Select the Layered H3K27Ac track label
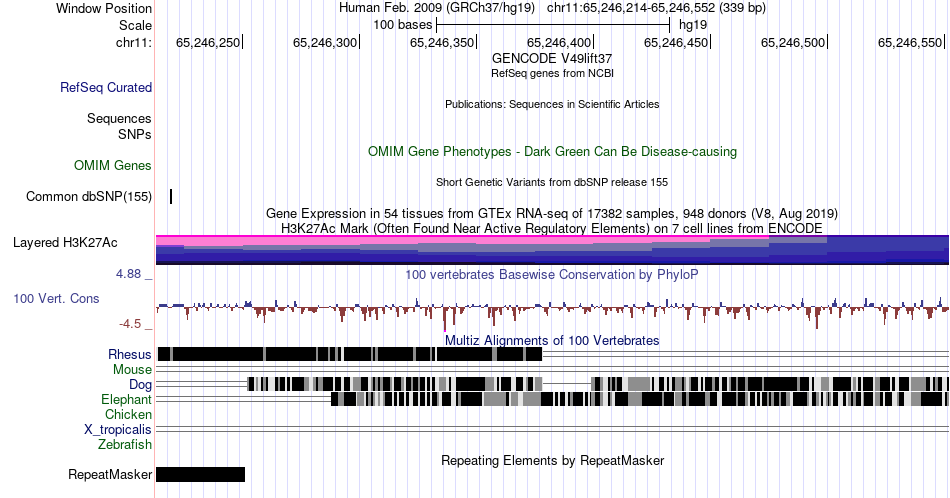The height and width of the screenshot is (498, 950). pos(65,242)
